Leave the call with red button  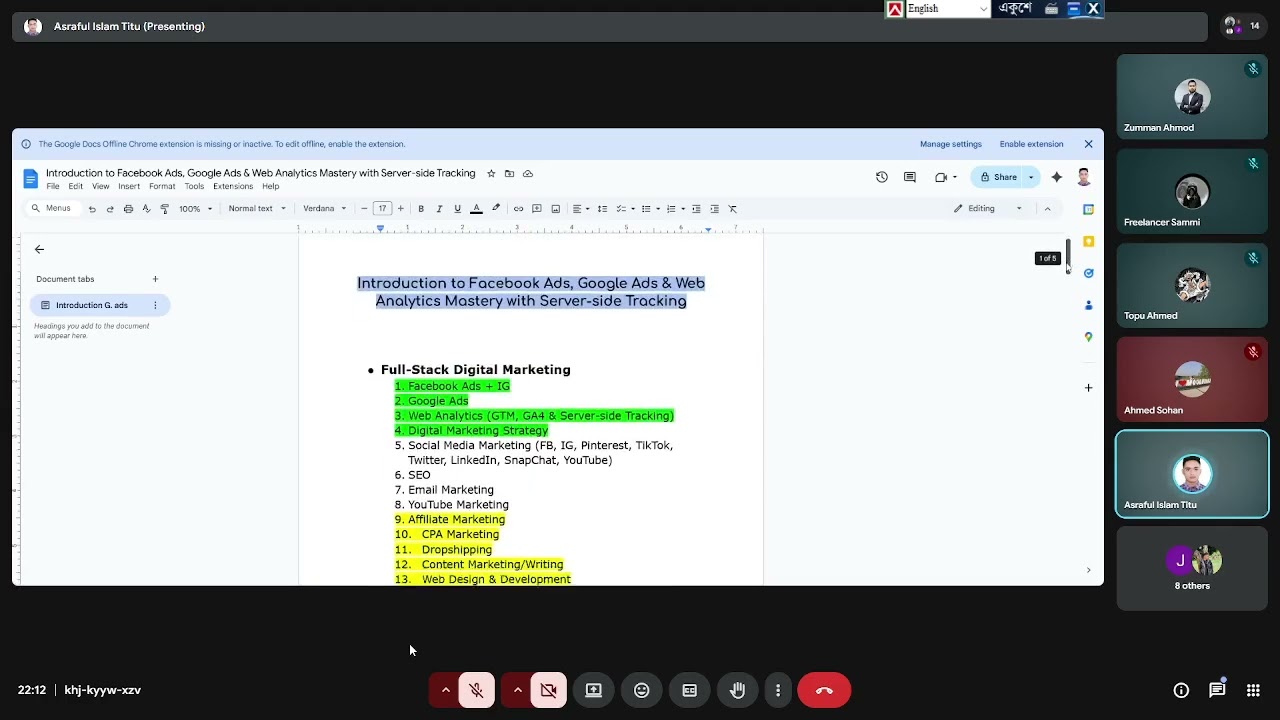[824, 690]
